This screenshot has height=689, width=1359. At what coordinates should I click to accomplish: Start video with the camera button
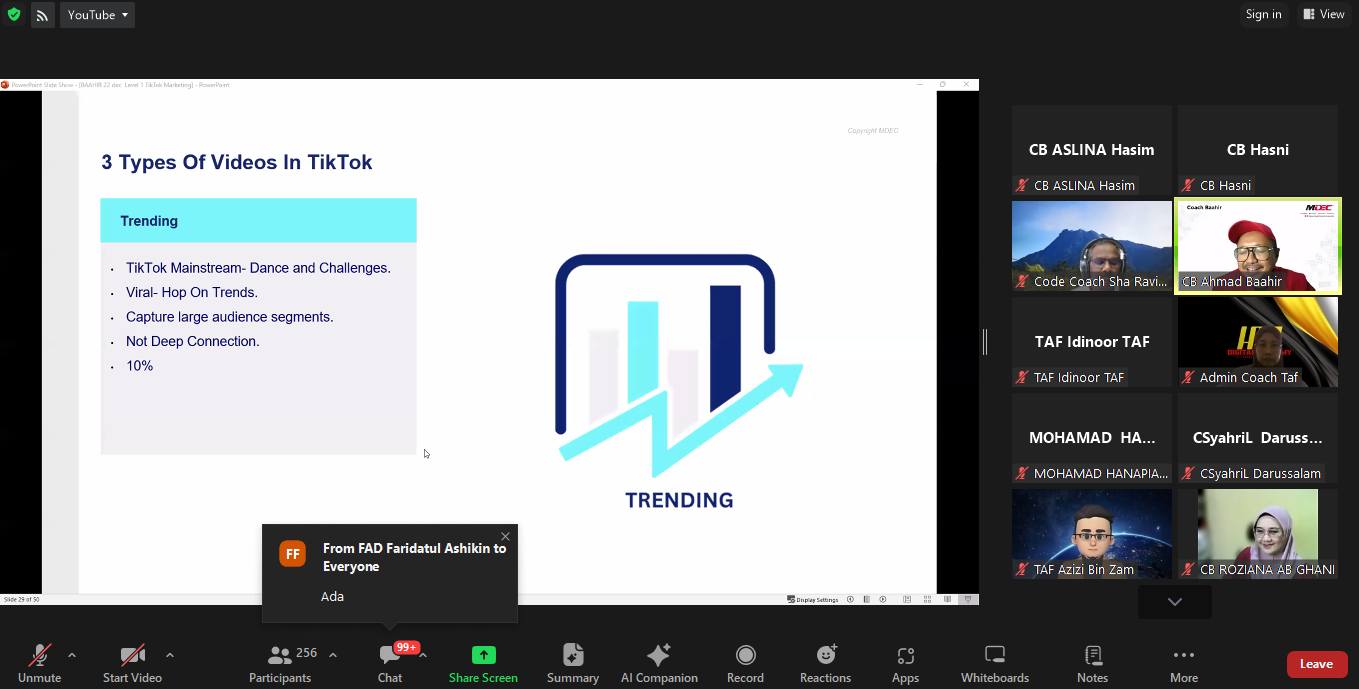click(132, 663)
